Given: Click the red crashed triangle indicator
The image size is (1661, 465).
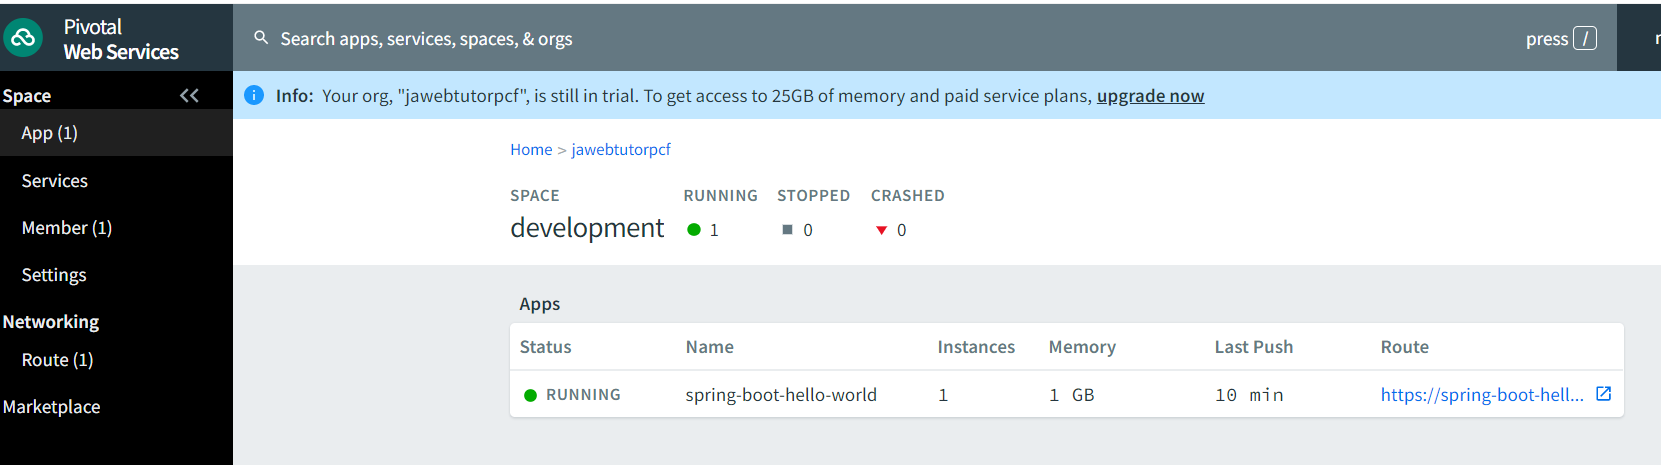Looking at the screenshot, I should pyautogui.click(x=881, y=230).
